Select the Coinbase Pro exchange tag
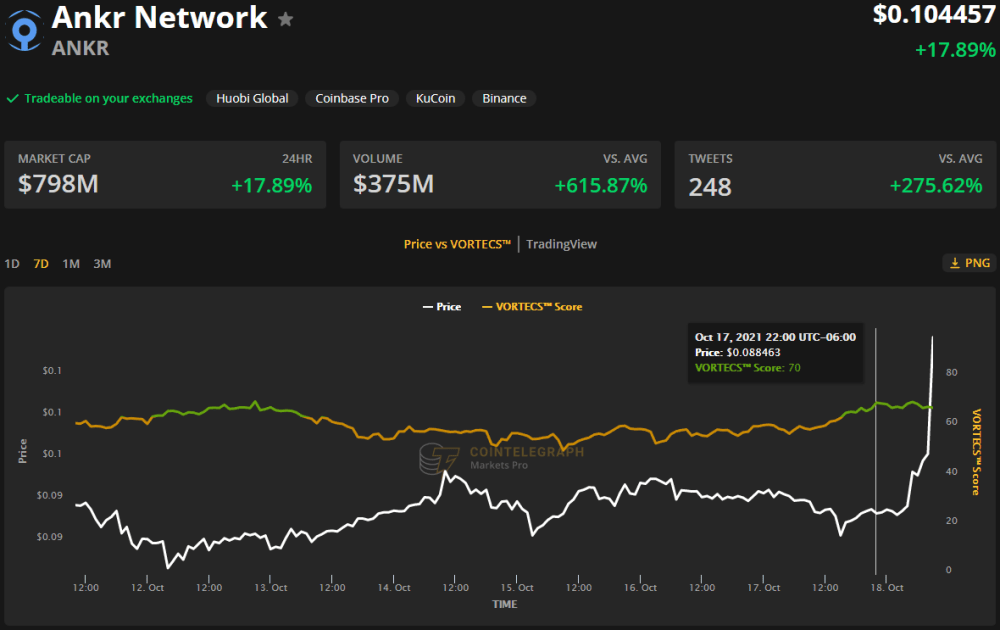This screenshot has width=1000, height=630. coord(352,98)
